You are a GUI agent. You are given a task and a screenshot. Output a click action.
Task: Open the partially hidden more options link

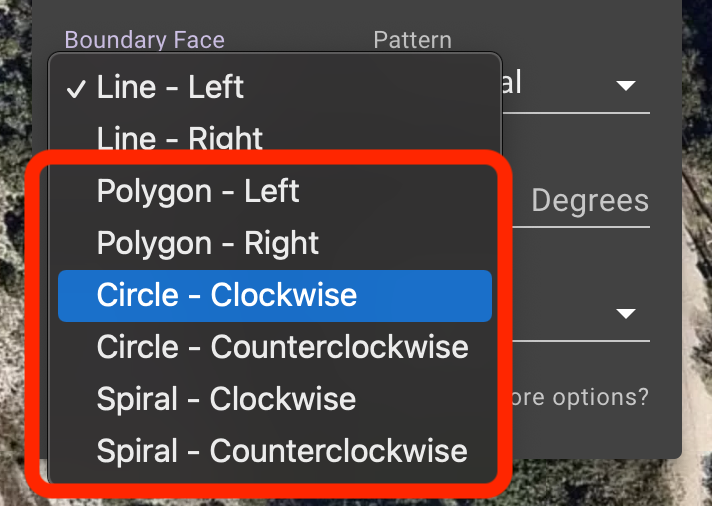coord(581,397)
